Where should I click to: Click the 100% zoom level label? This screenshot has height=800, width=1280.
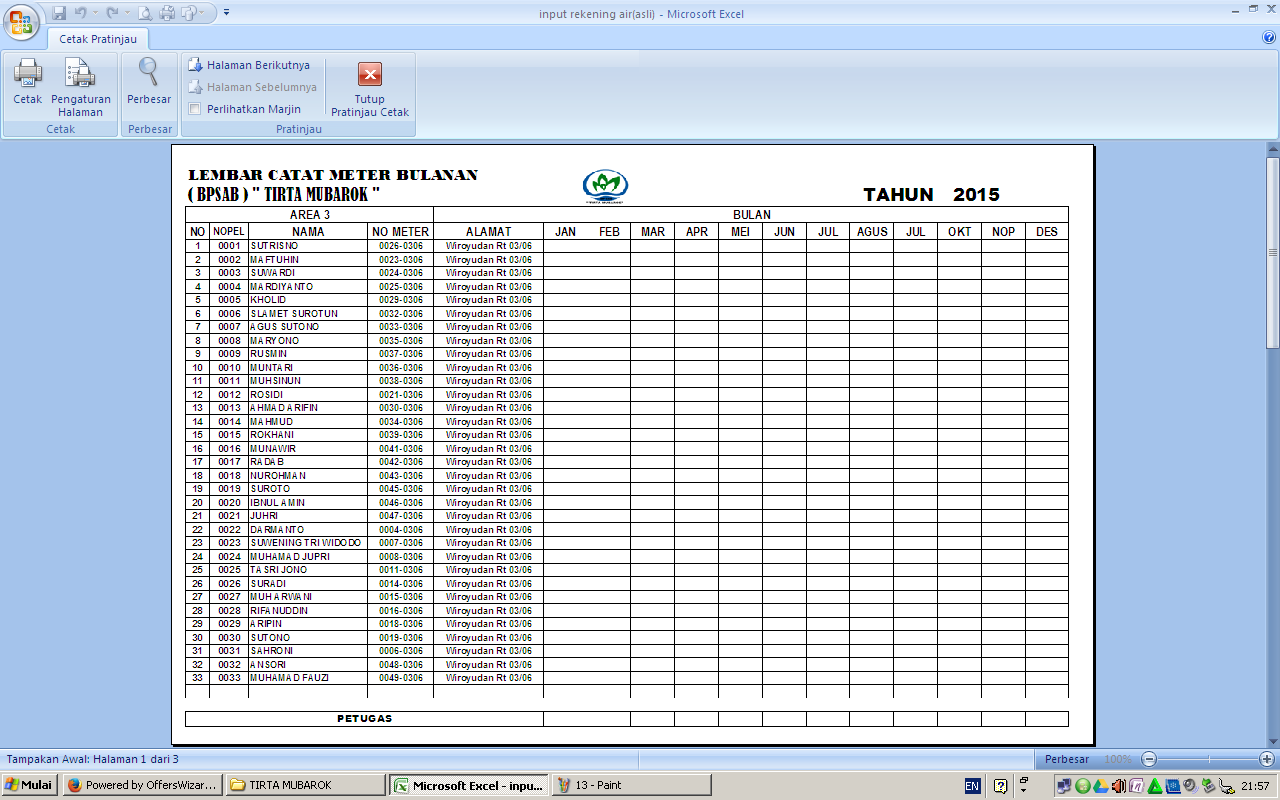point(1118,759)
